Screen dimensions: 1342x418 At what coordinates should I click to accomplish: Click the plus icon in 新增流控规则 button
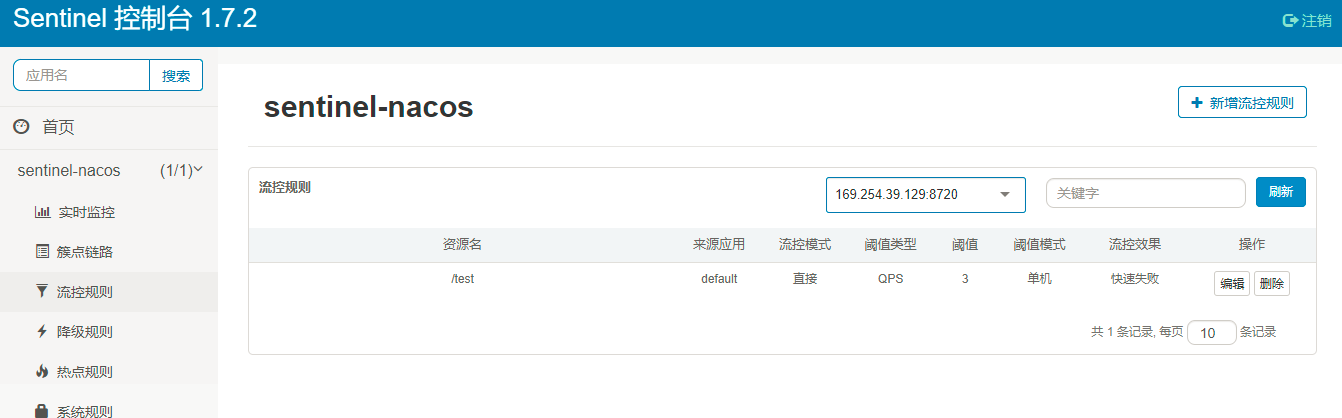click(x=1197, y=102)
